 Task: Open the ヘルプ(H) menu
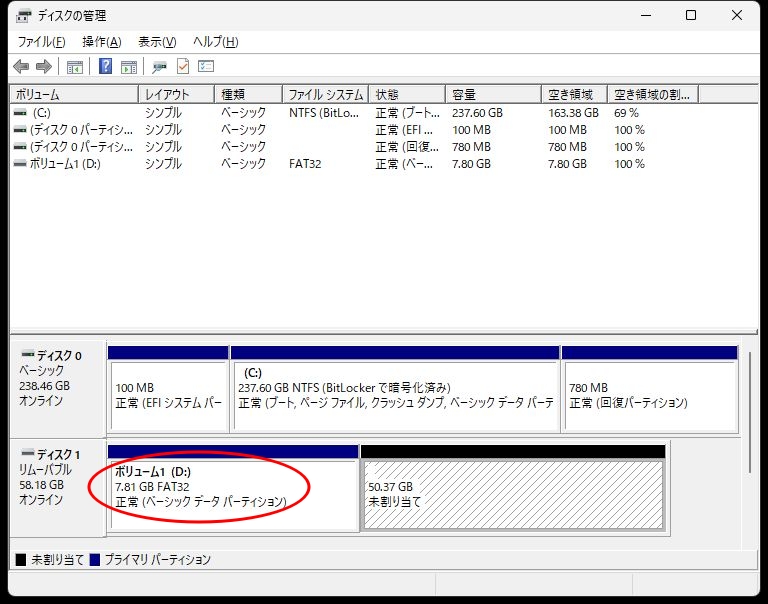pos(216,42)
